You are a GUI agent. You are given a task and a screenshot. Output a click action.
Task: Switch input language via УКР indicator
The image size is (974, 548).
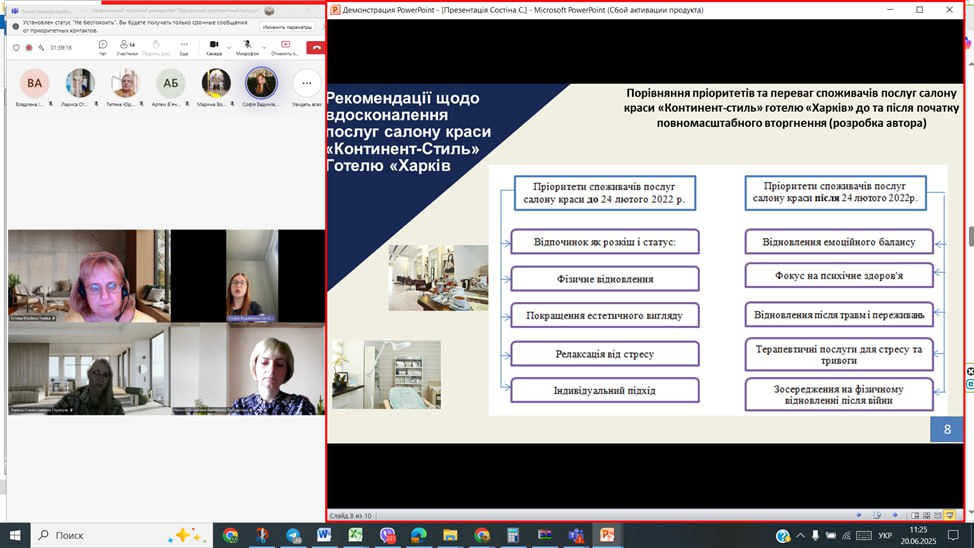click(x=885, y=535)
